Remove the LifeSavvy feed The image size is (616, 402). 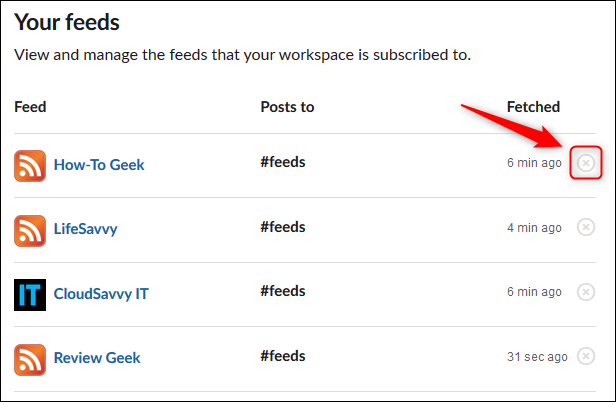coord(586,227)
